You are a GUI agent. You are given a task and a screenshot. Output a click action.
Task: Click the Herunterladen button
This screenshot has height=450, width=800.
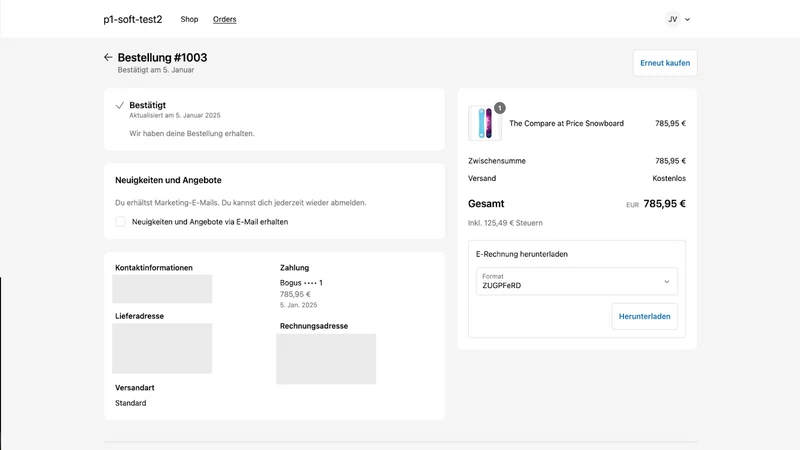click(x=644, y=316)
